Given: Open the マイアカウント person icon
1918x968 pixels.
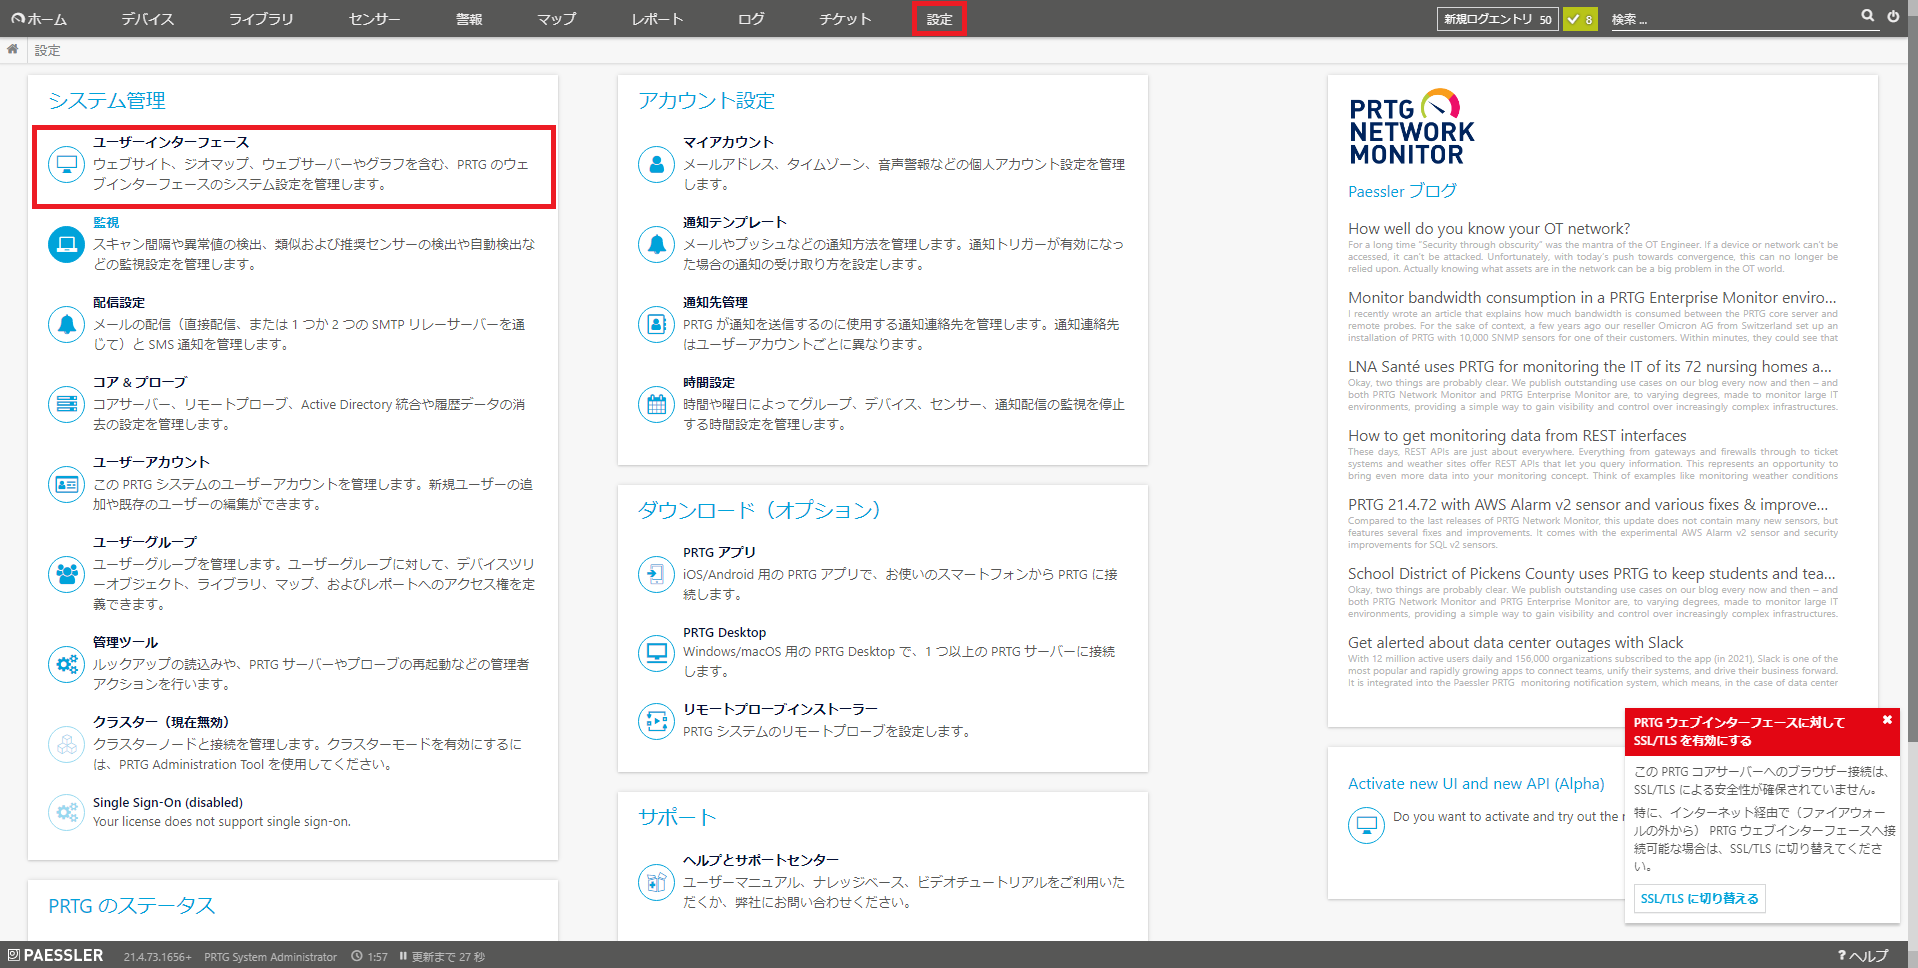Looking at the screenshot, I should tap(655, 164).
